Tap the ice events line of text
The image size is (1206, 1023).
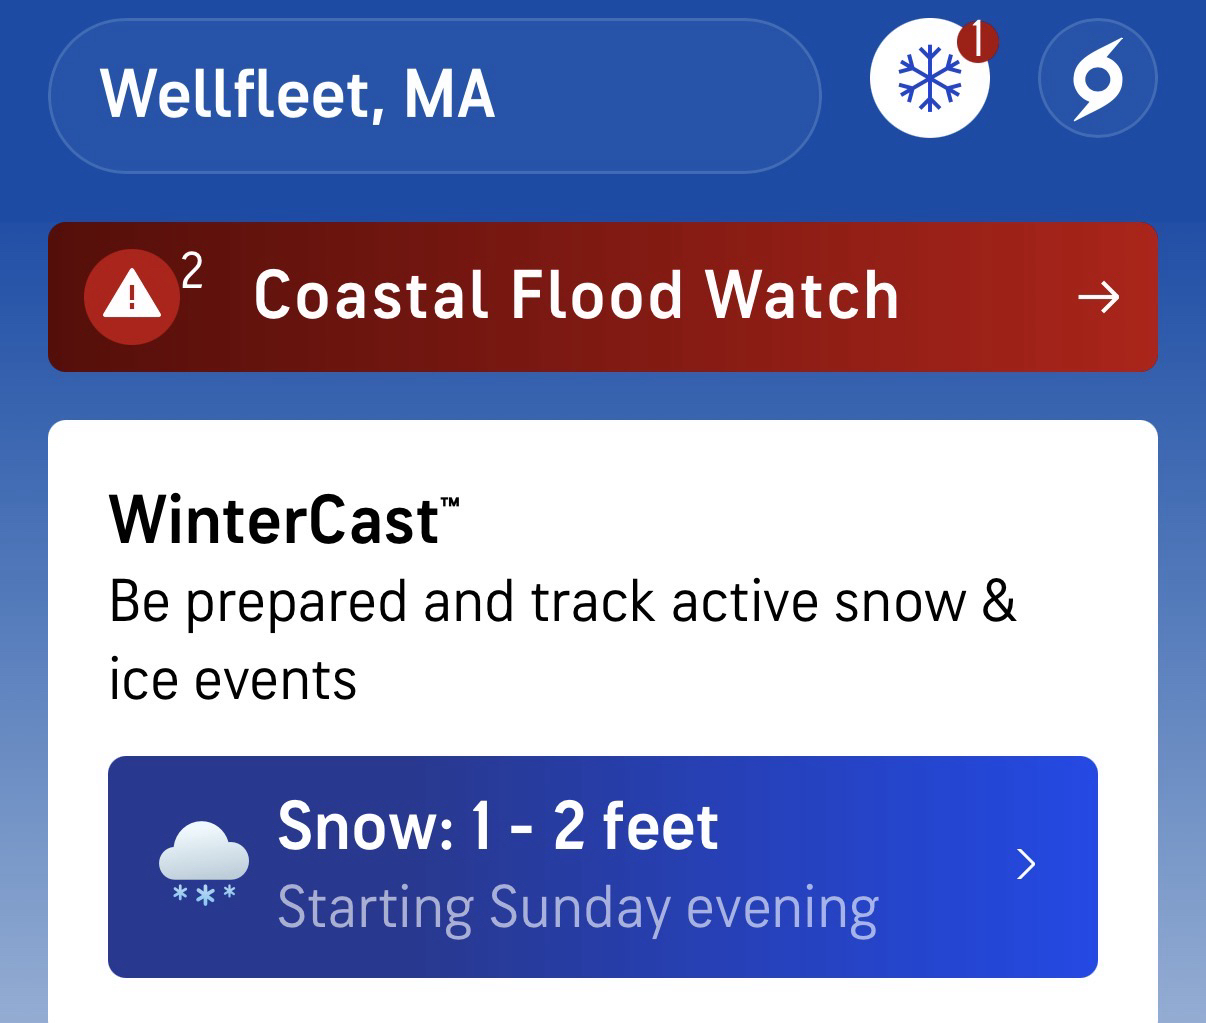coord(232,680)
